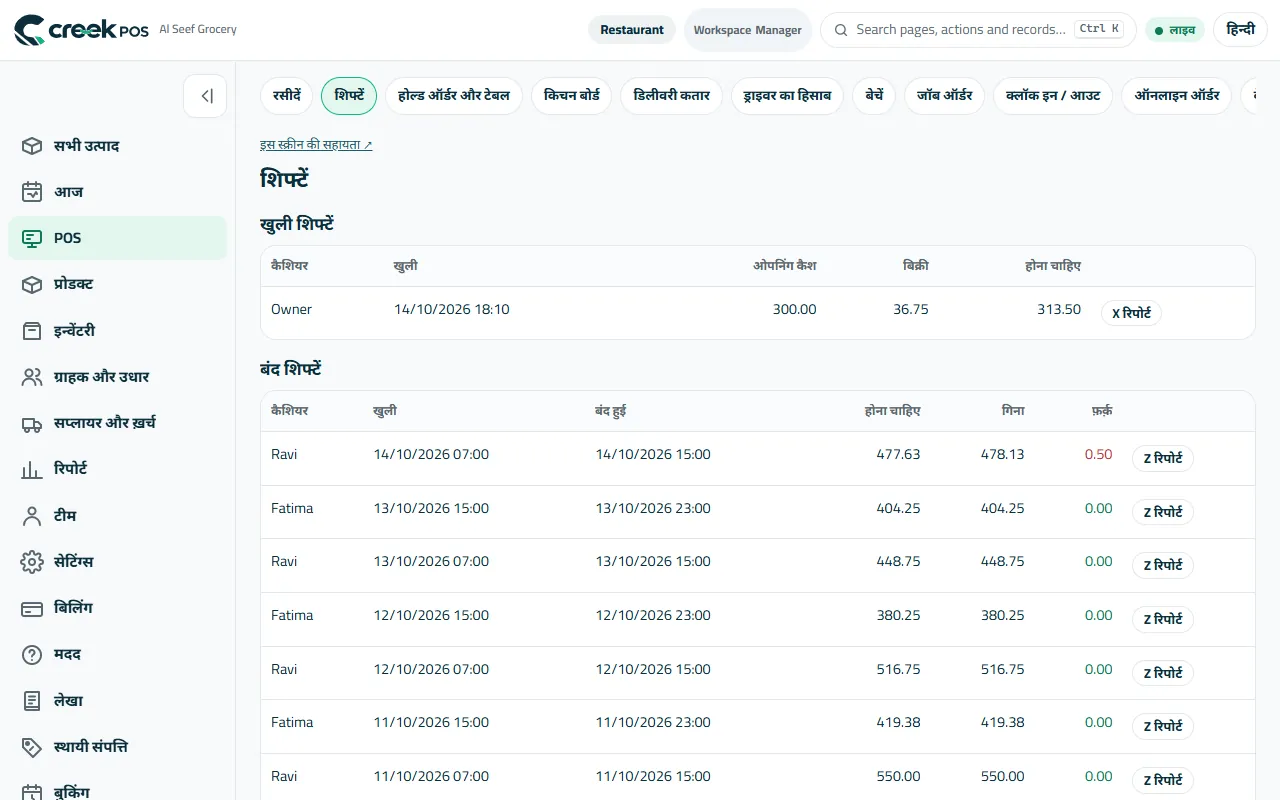Click the 0.50 difference value for Ravi
Image resolution: width=1280 pixels, height=800 pixels.
(1098, 454)
